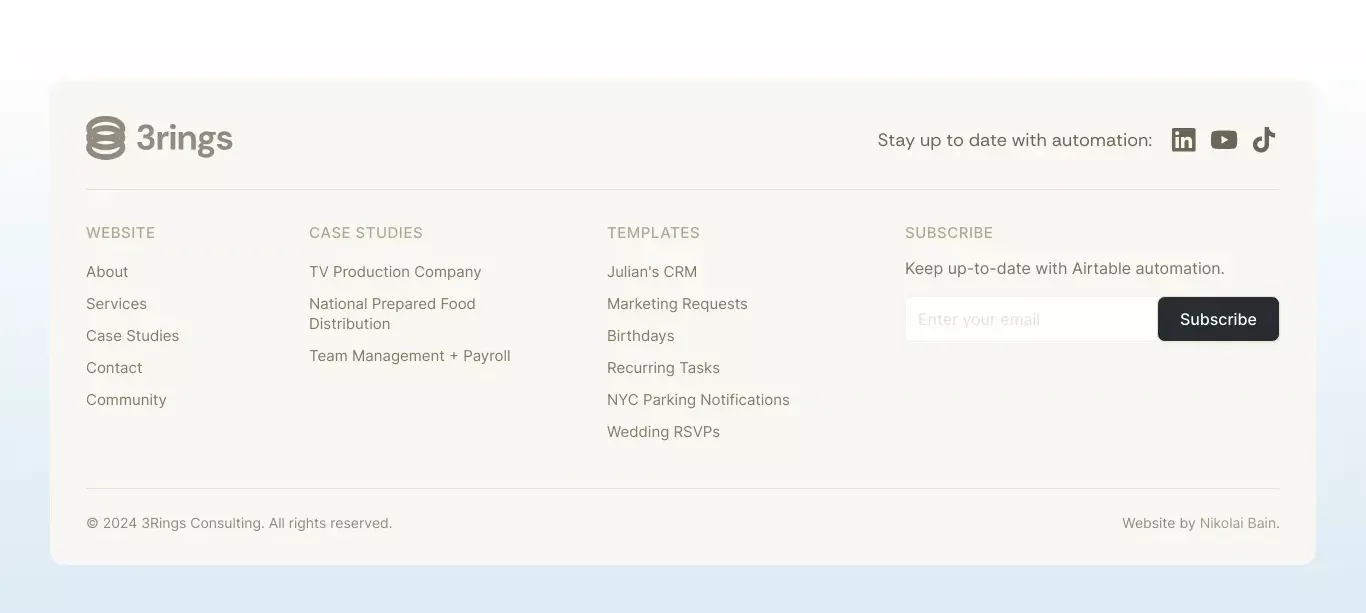Open the LinkedIn social icon
Image resolution: width=1366 pixels, height=613 pixels.
pyautogui.click(x=1183, y=140)
